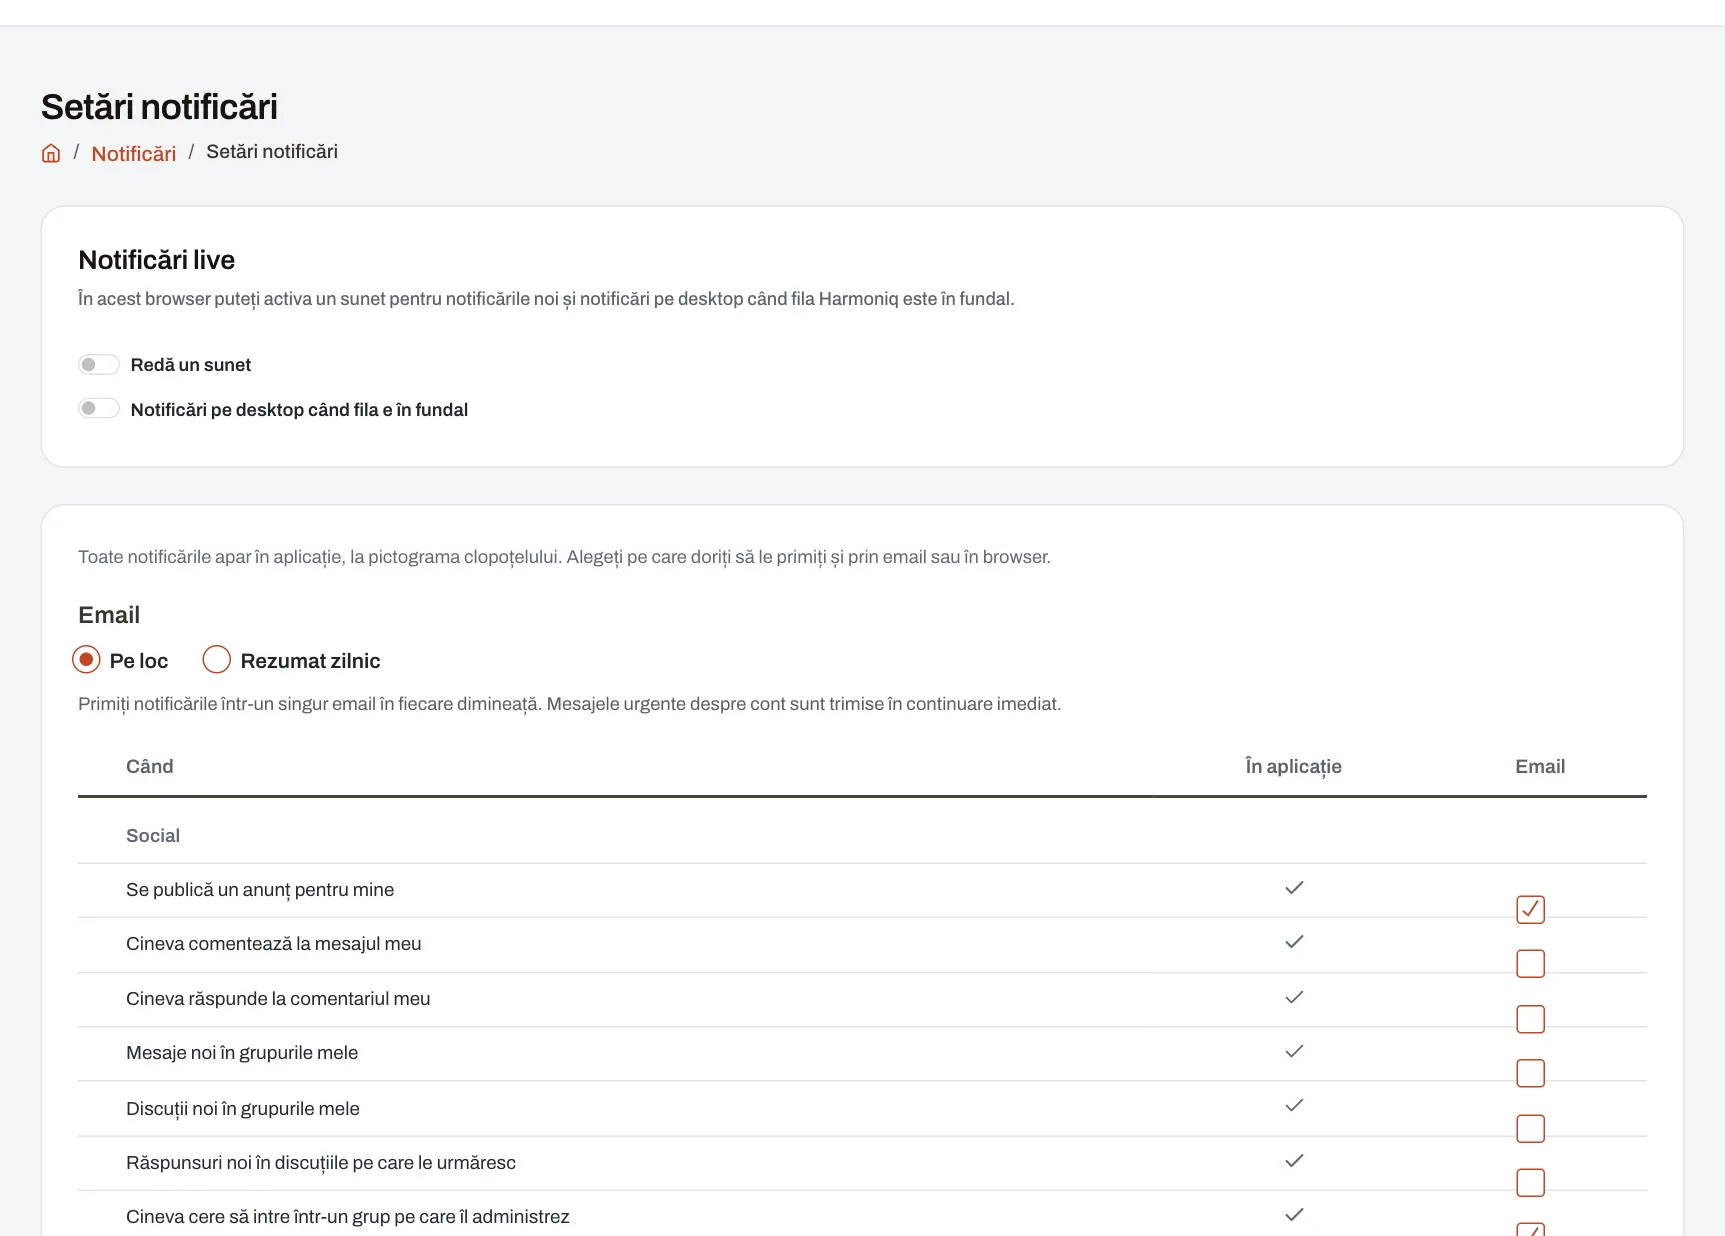Screen dimensions: 1725x1236
Task: Click the Pe loc label text
Action: coord(139,661)
